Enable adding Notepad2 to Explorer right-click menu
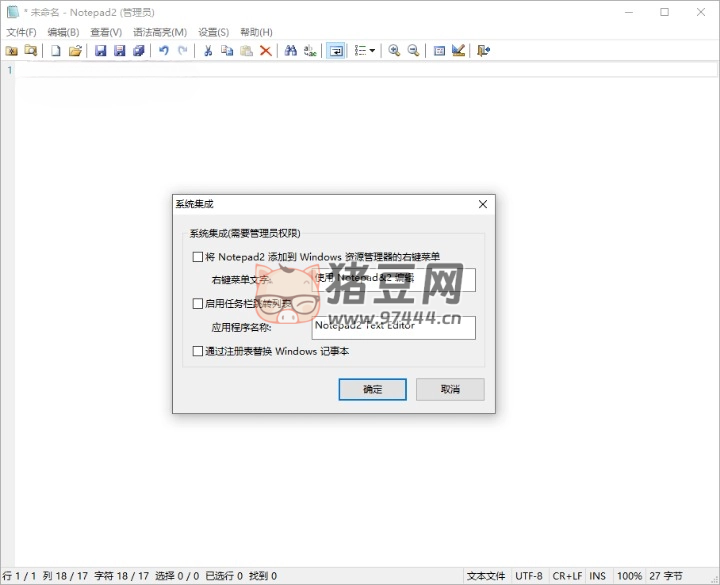 click(197, 256)
